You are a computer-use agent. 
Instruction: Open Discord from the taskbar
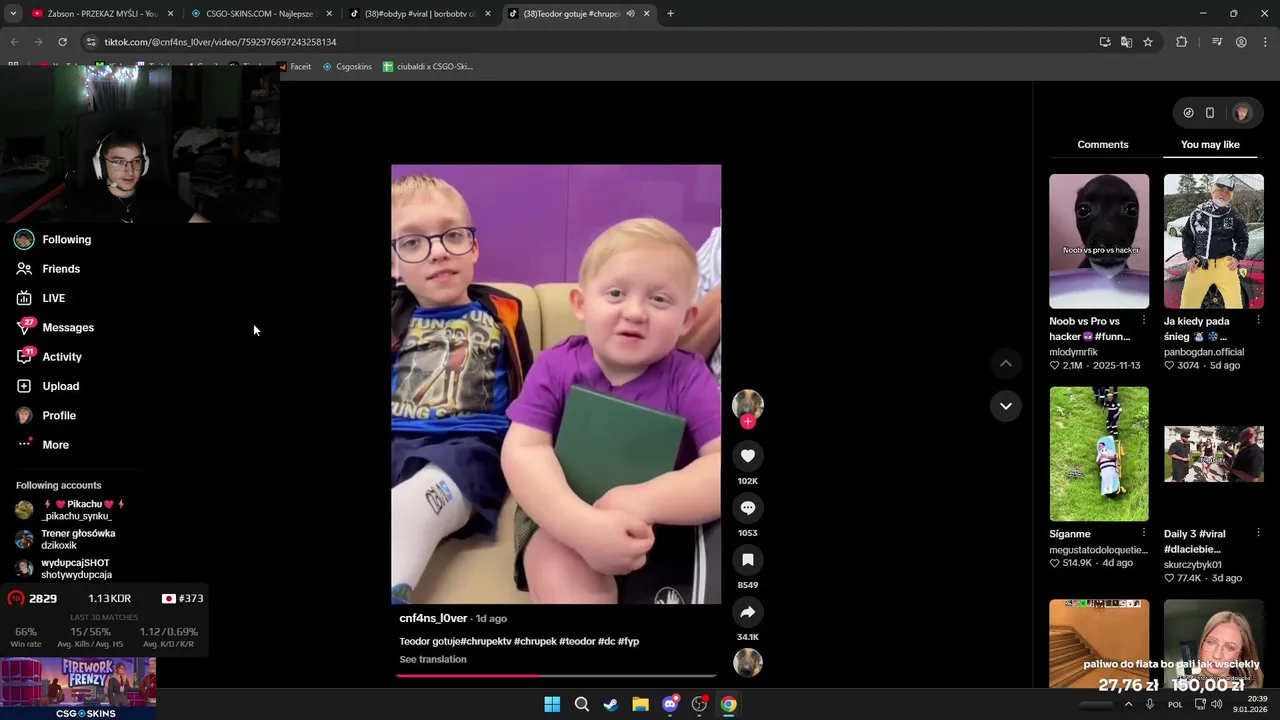(x=670, y=704)
